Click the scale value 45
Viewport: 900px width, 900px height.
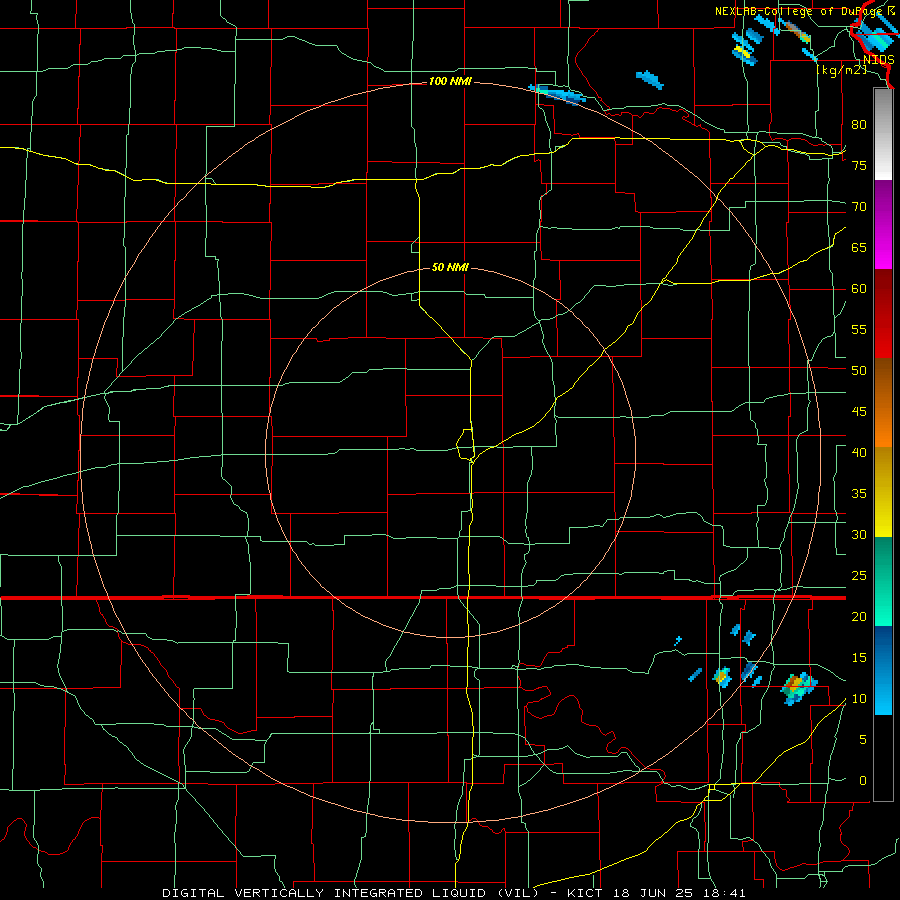point(859,412)
